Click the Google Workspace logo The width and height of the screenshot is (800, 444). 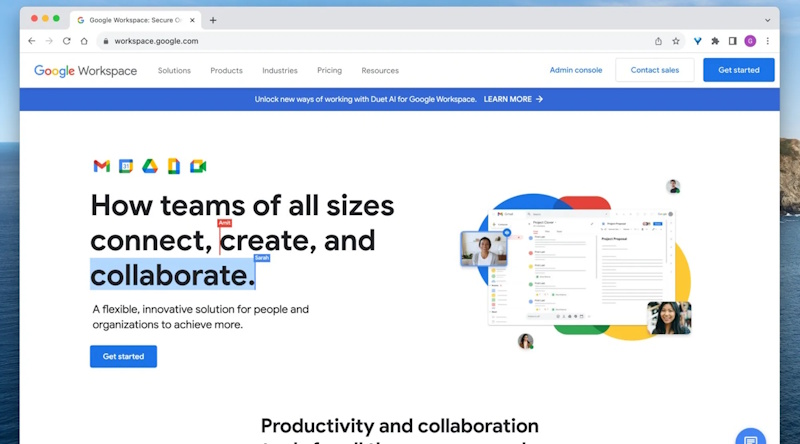pos(85,70)
